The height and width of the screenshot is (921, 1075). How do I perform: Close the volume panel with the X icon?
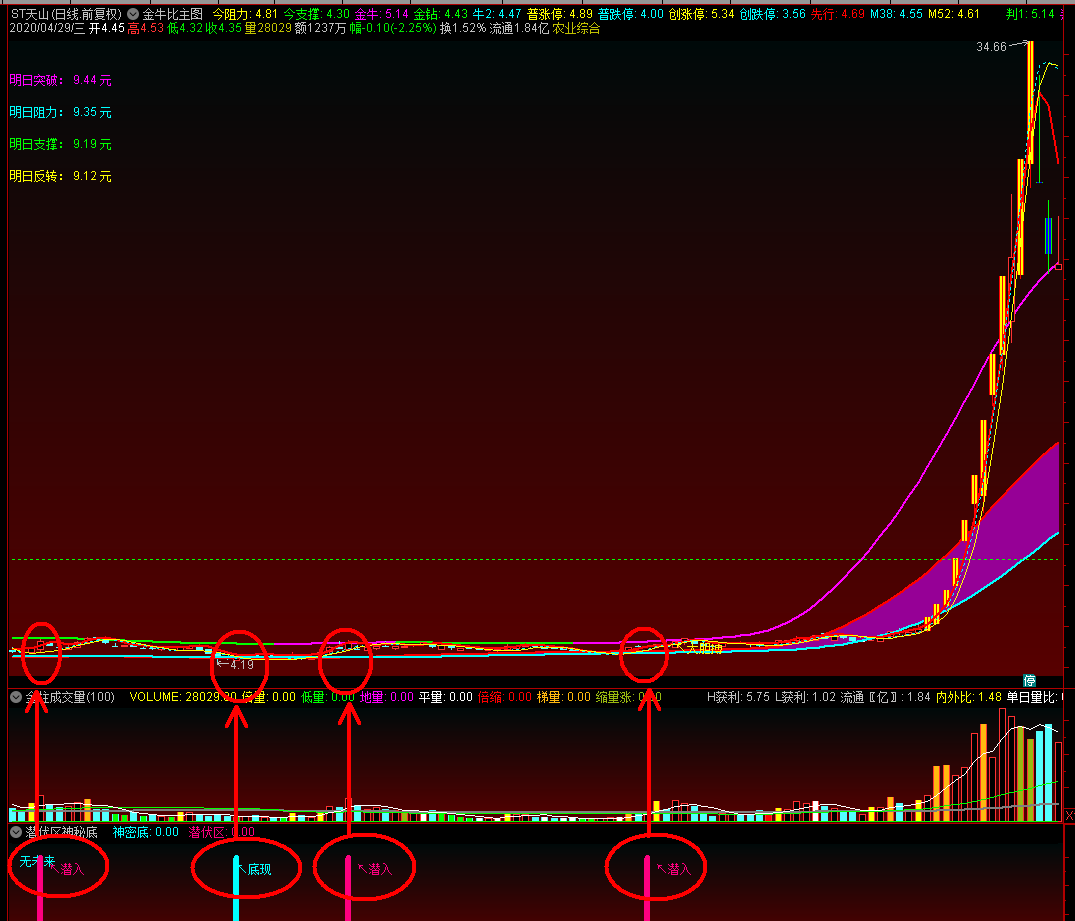coord(1070,815)
